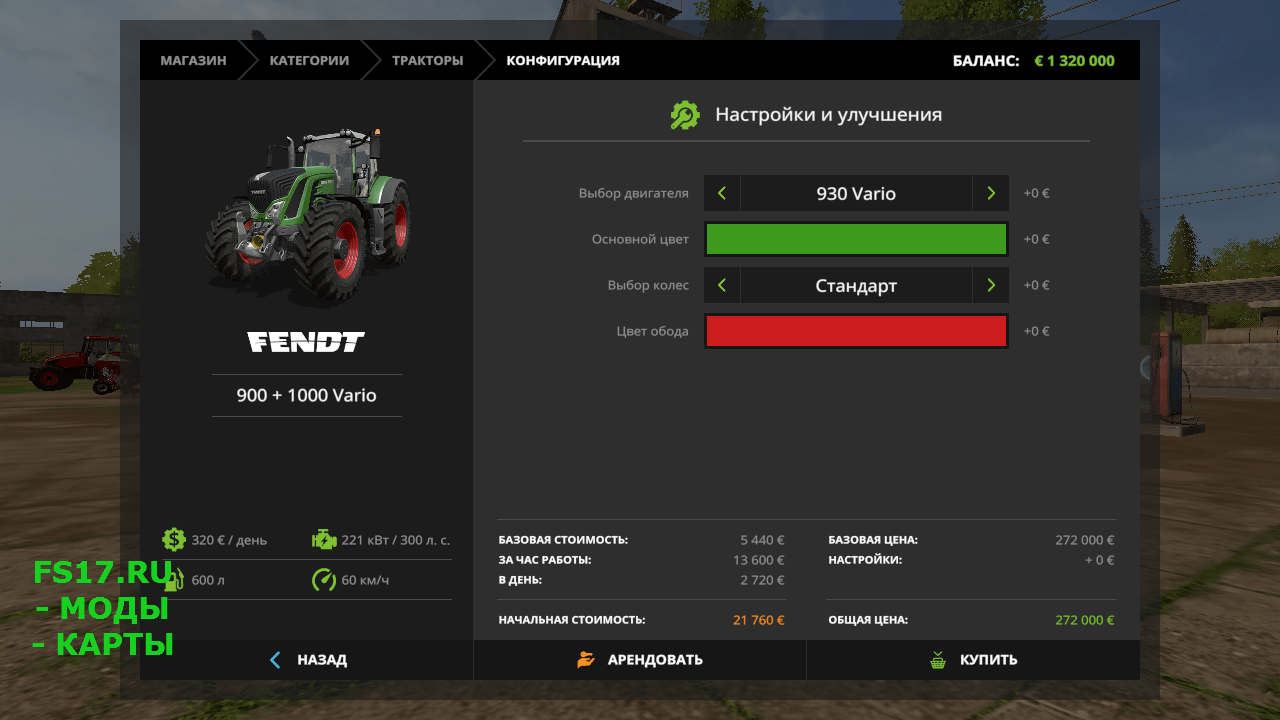Open the 930 Vario engine selector
This screenshot has height=720, width=1280.
point(856,193)
